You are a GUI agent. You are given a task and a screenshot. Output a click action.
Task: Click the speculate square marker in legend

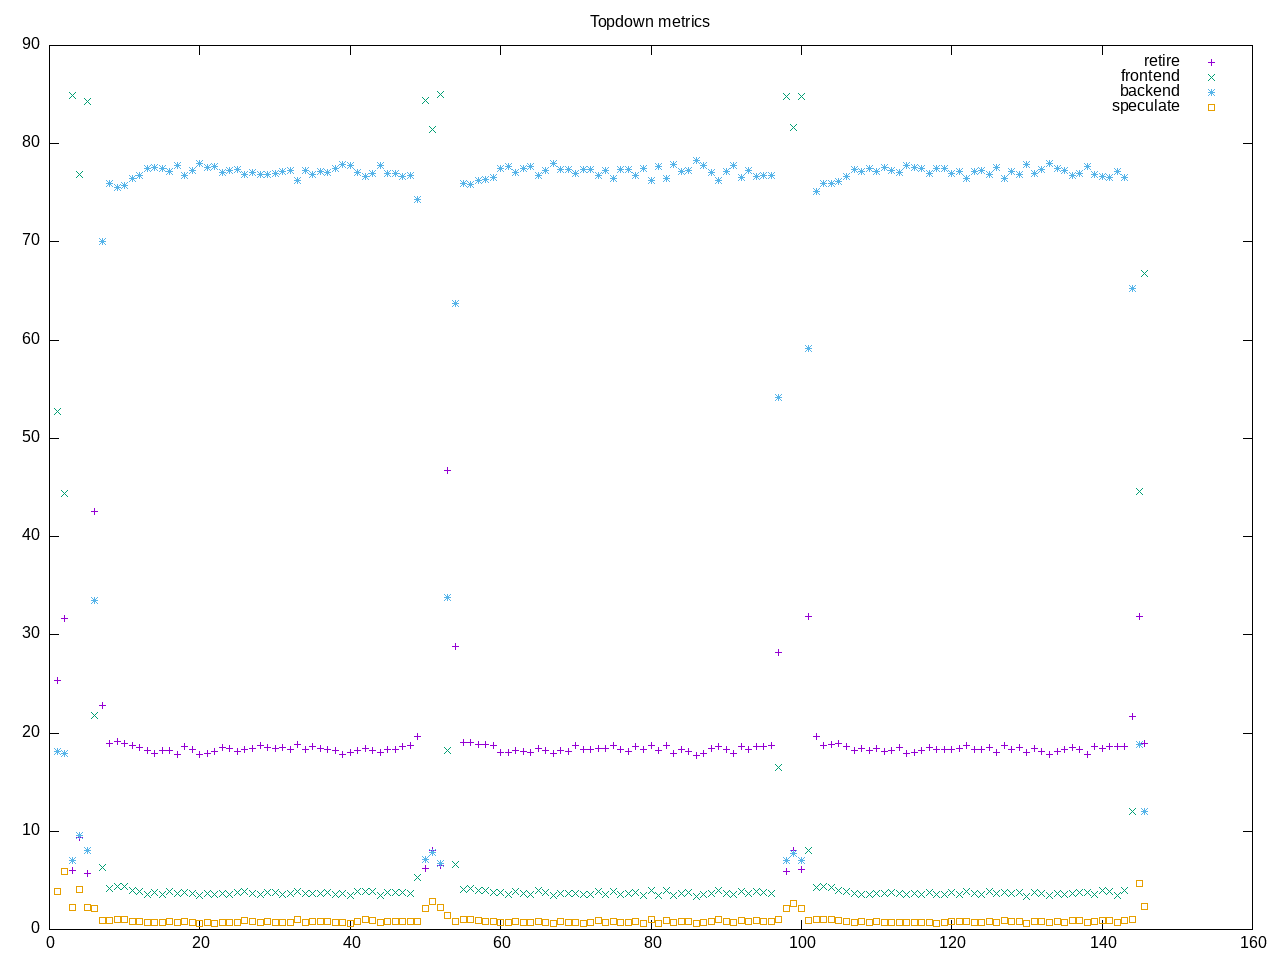(x=1211, y=107)
